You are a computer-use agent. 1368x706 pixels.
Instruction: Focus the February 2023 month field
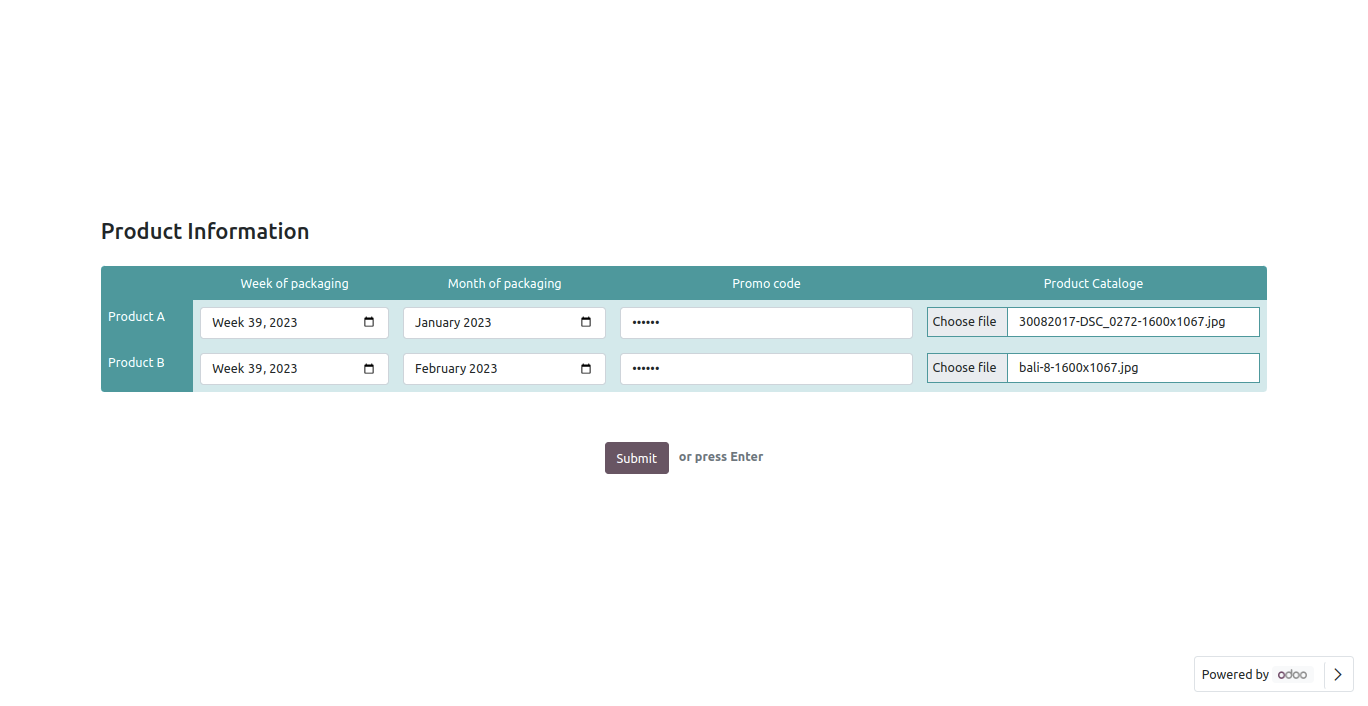point(504,369)
